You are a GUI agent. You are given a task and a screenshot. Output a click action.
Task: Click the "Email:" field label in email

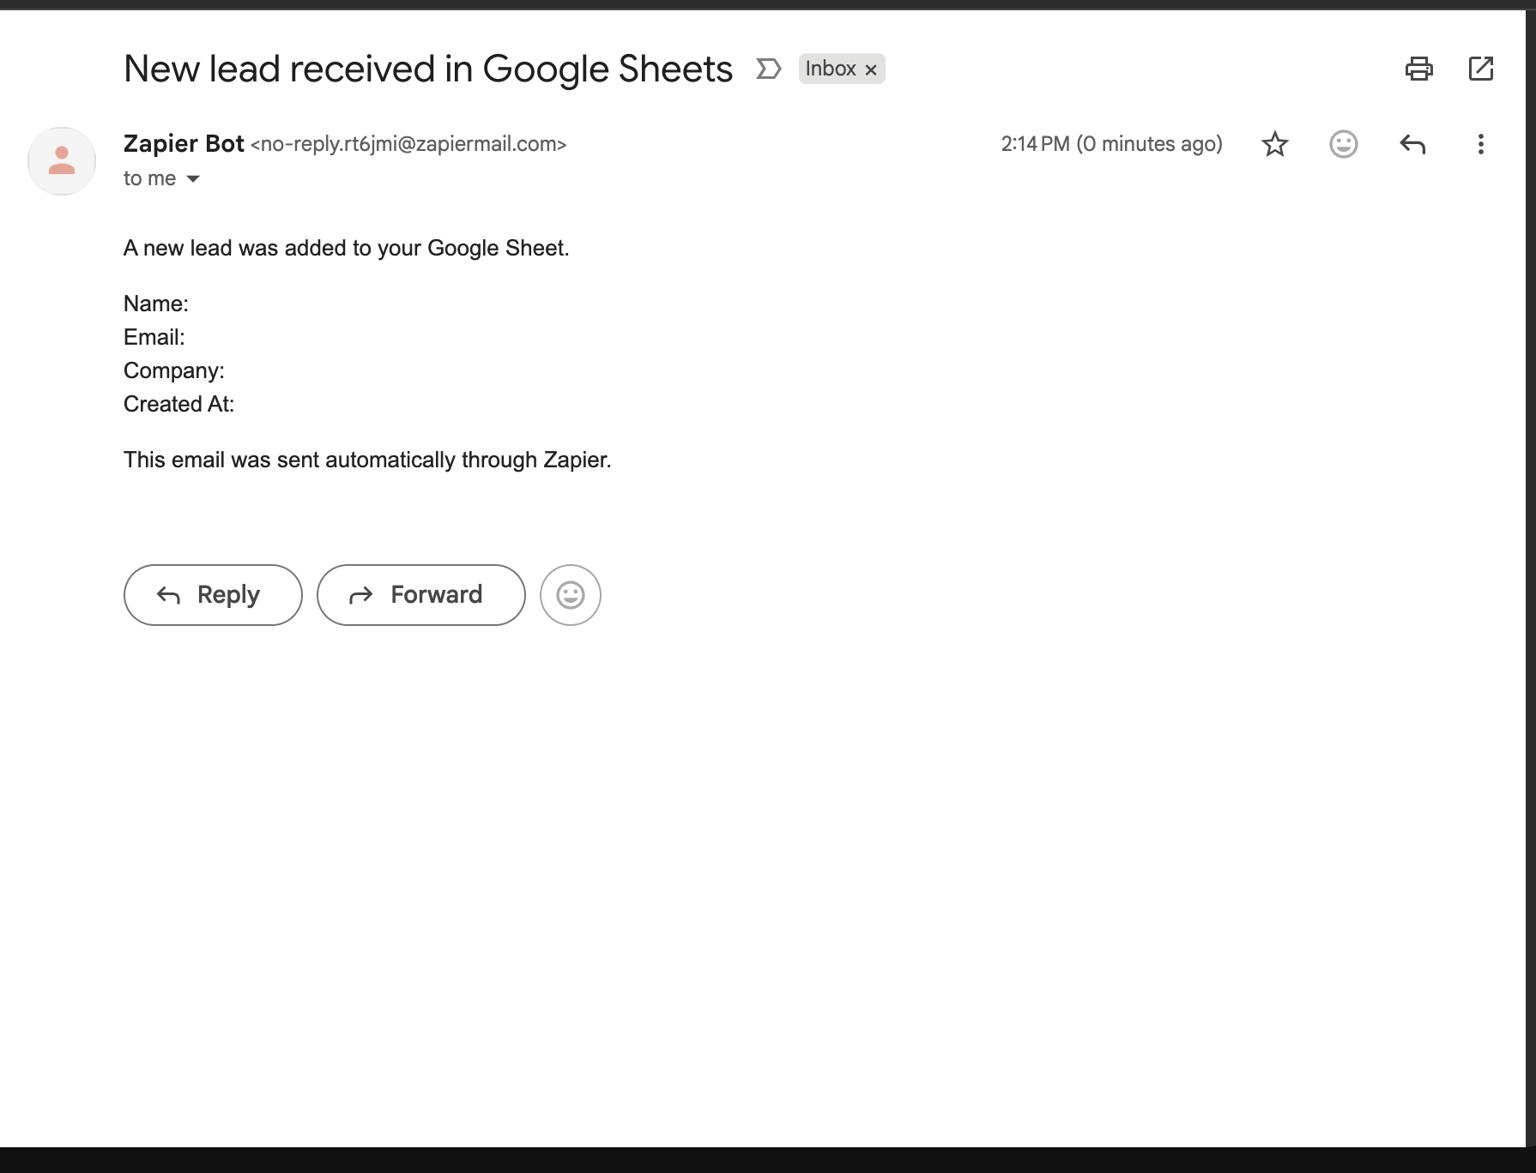click(154, 337)
